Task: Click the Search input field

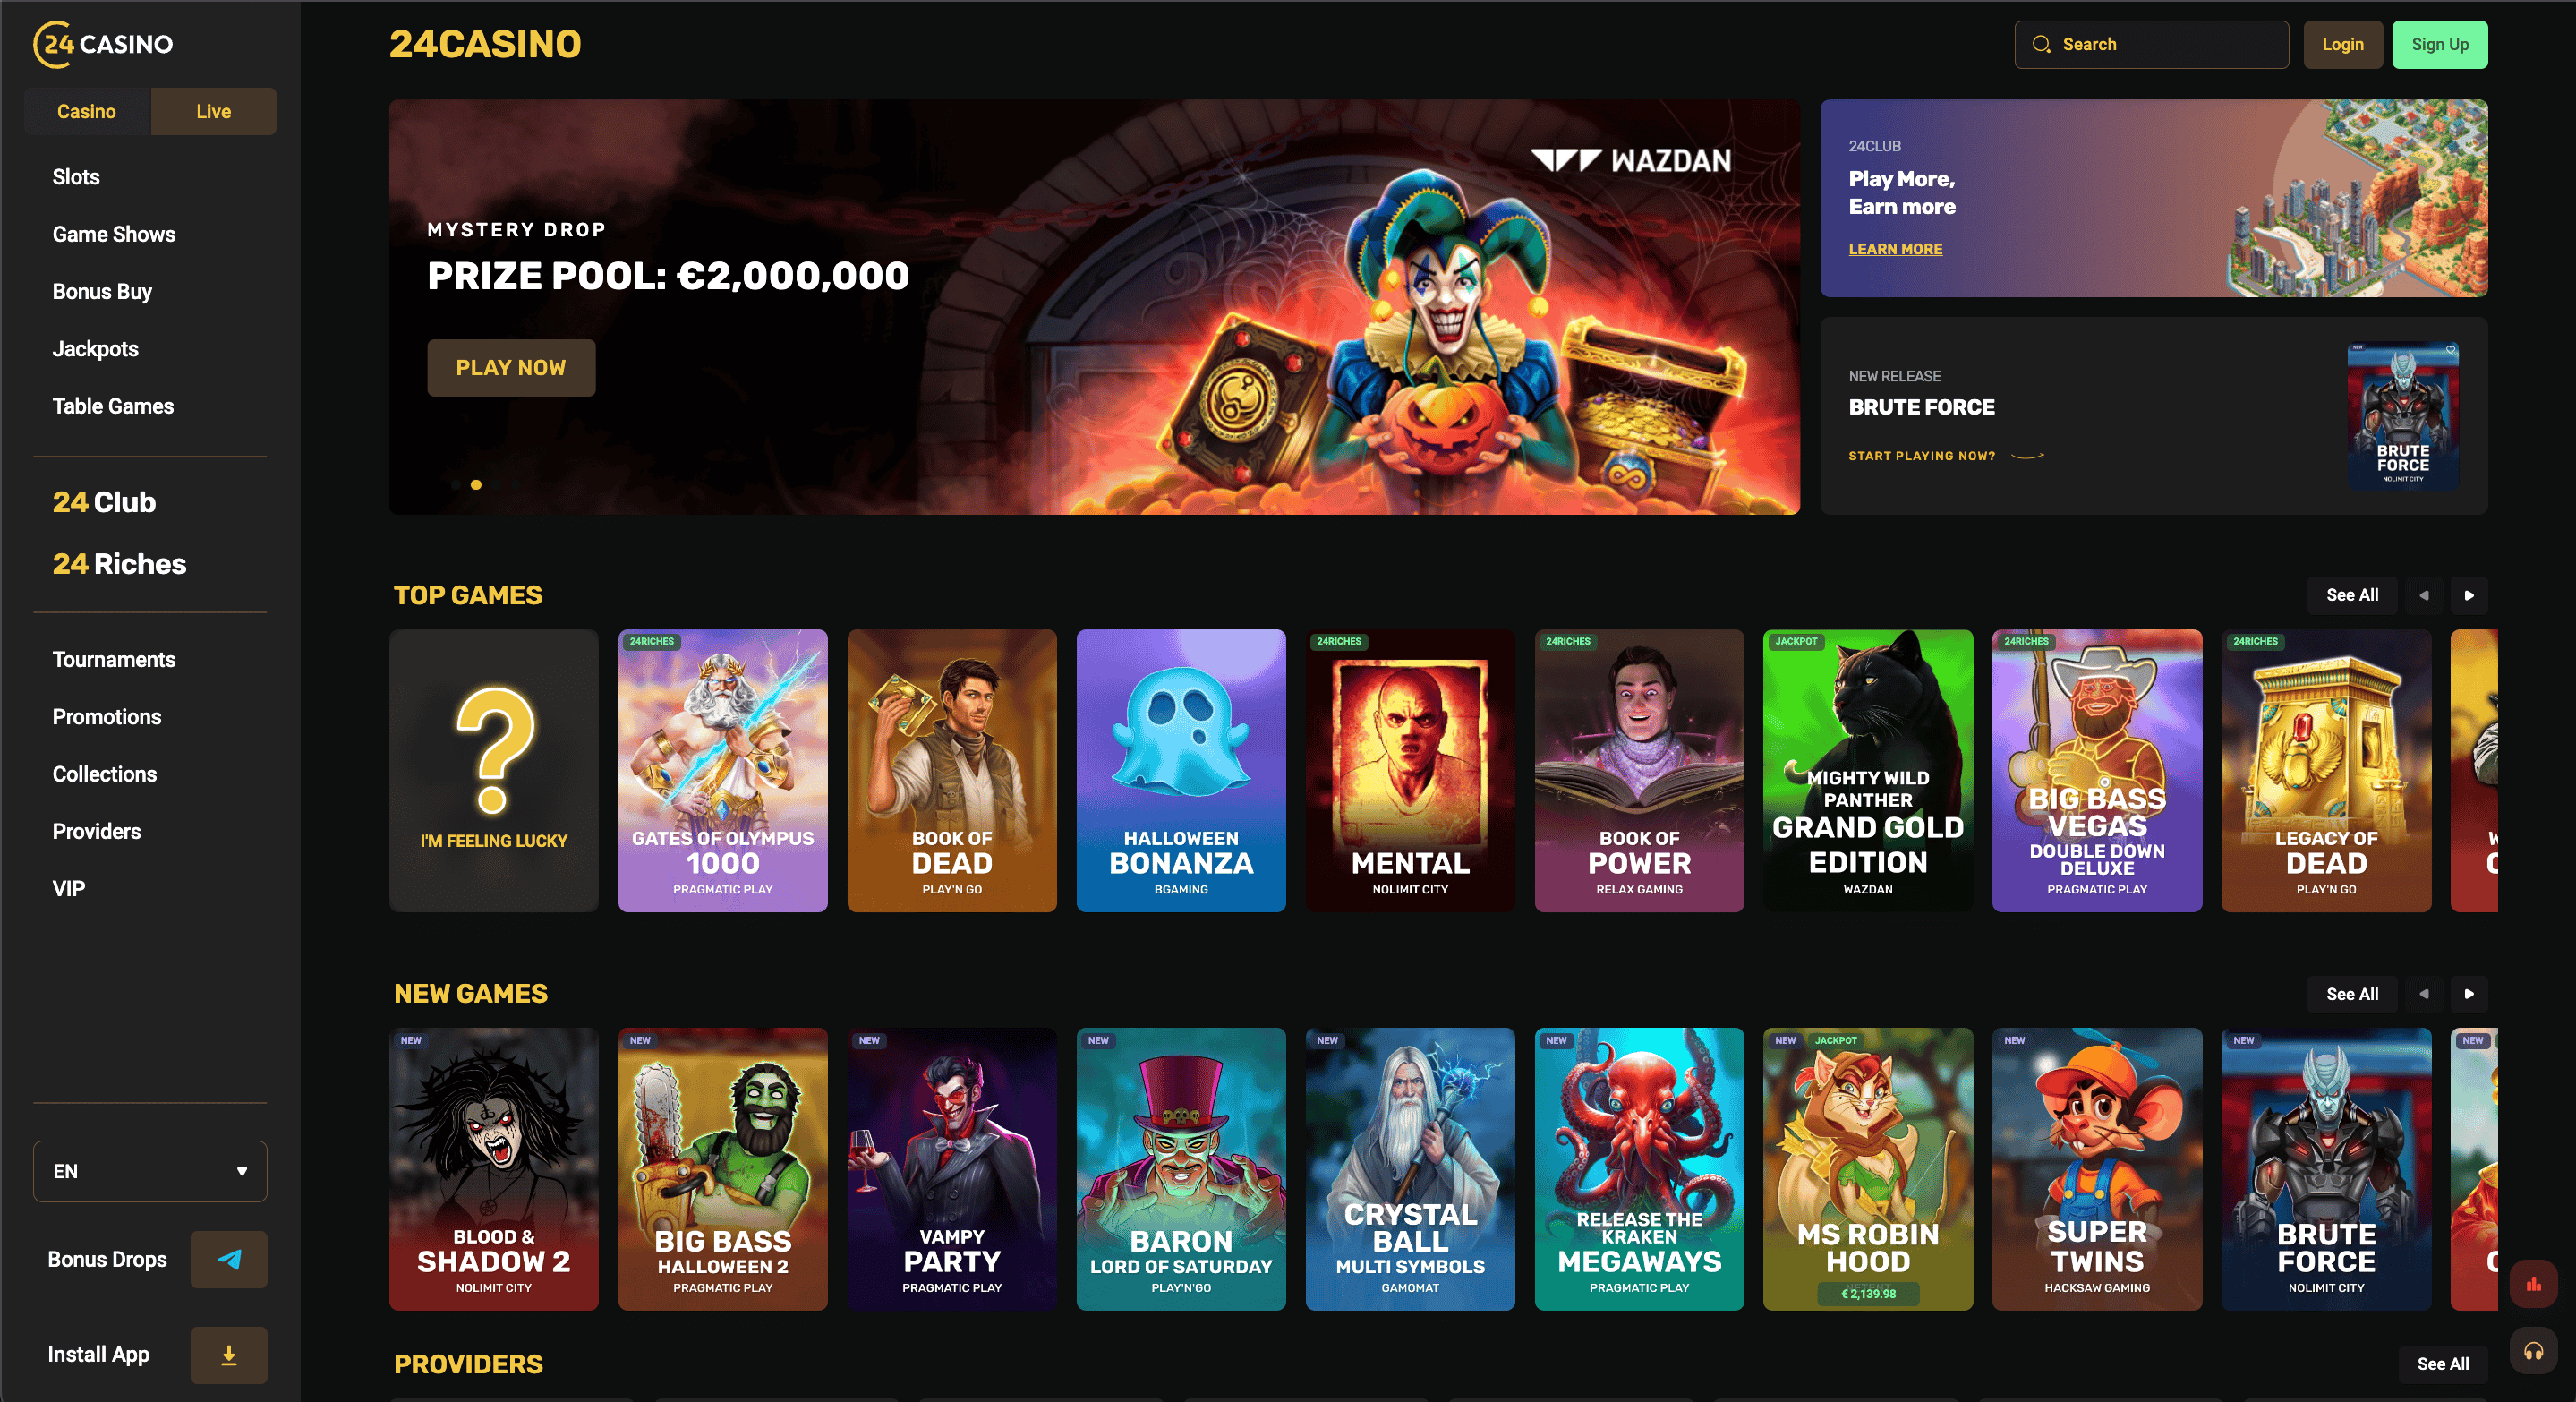Action: [2151, 44]
